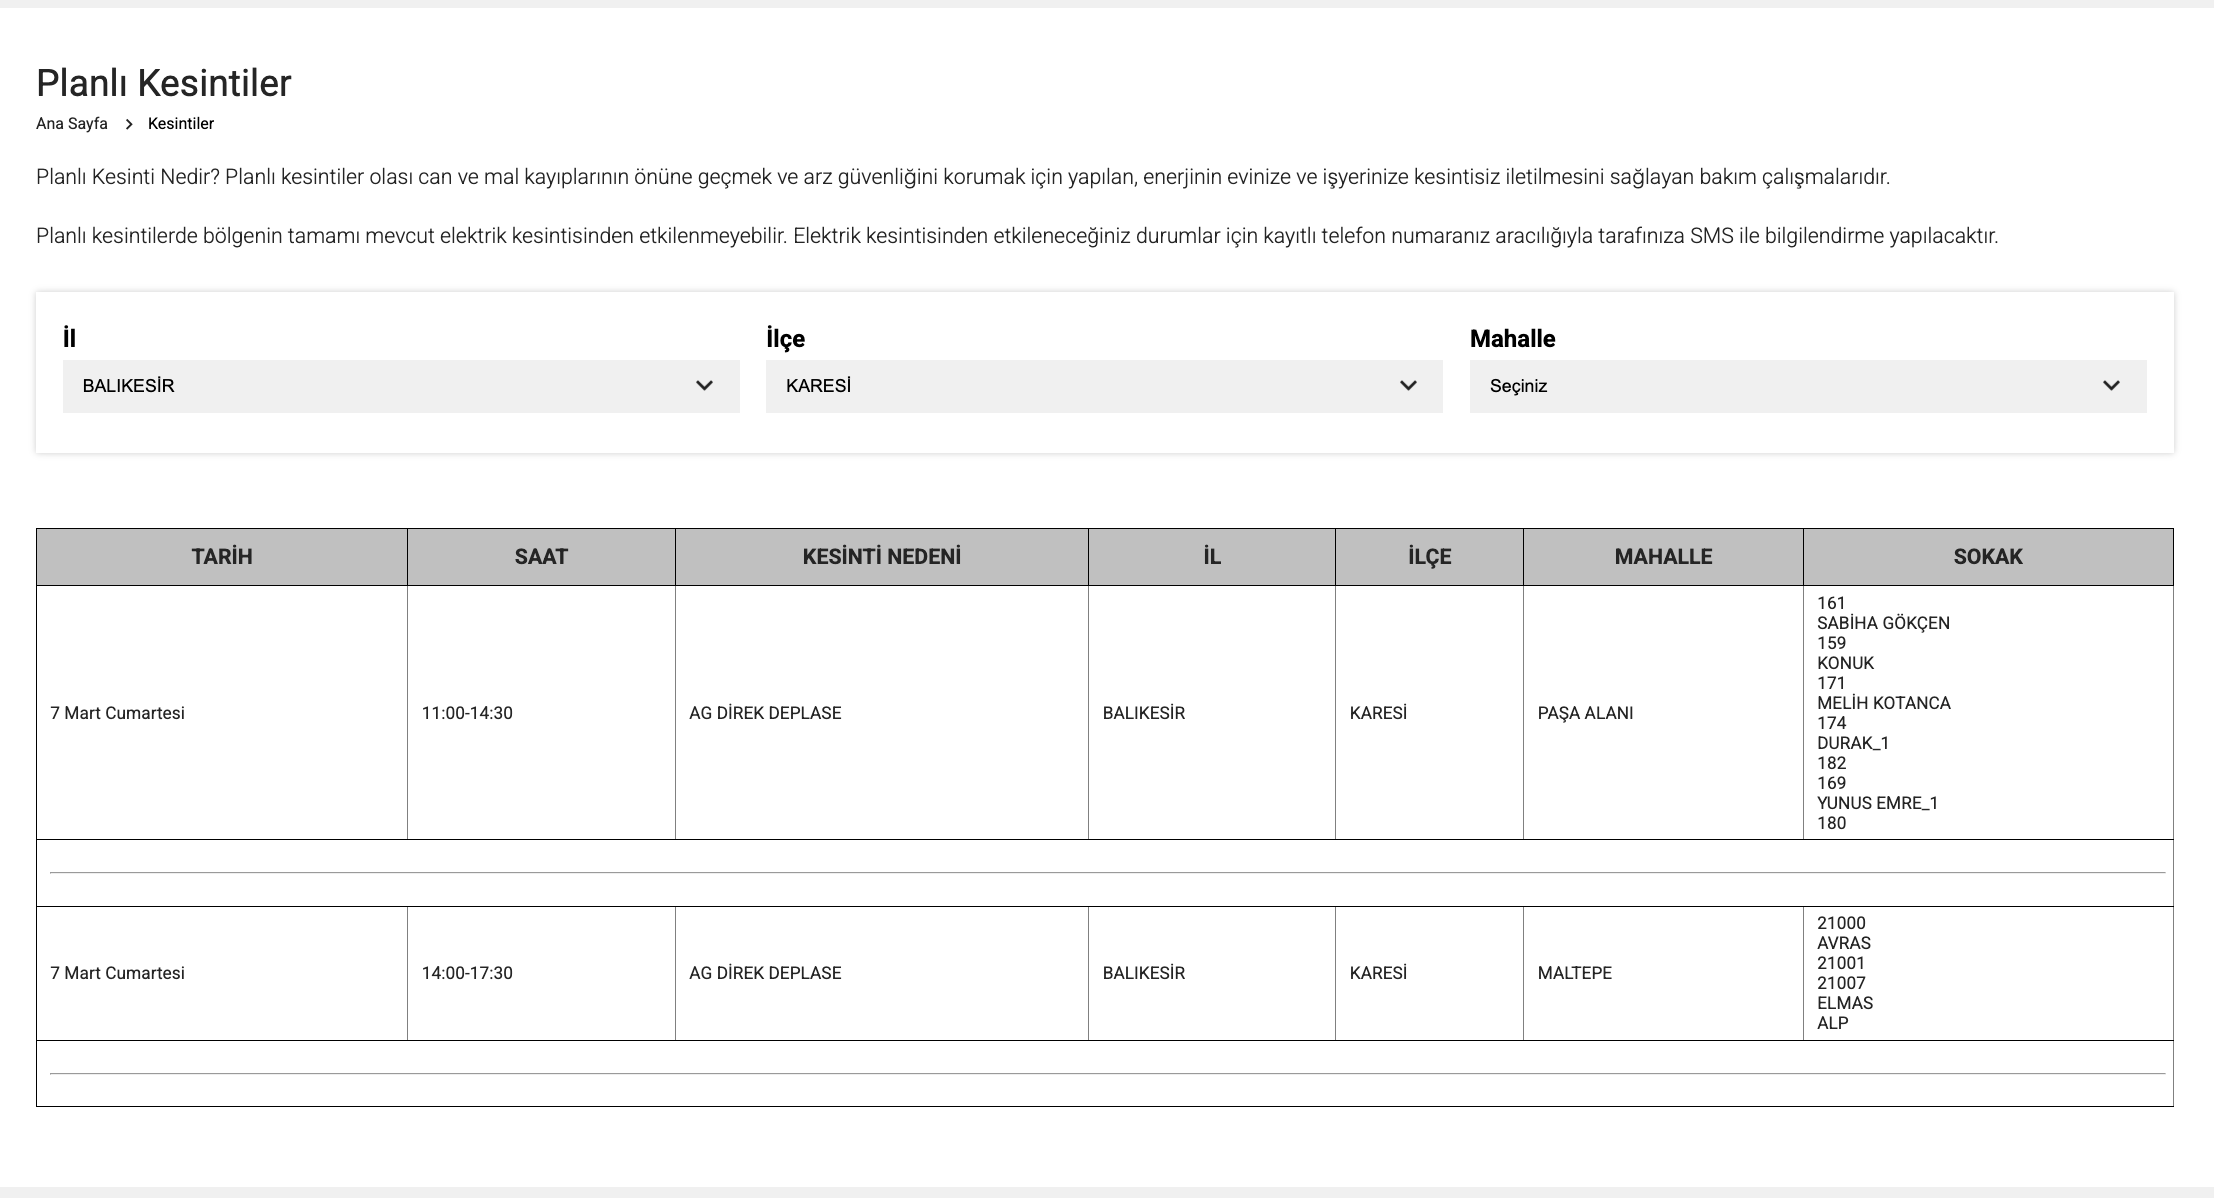Click the SAAT column header
The height and width of the screenshot is (1198, 2214).
541,557
